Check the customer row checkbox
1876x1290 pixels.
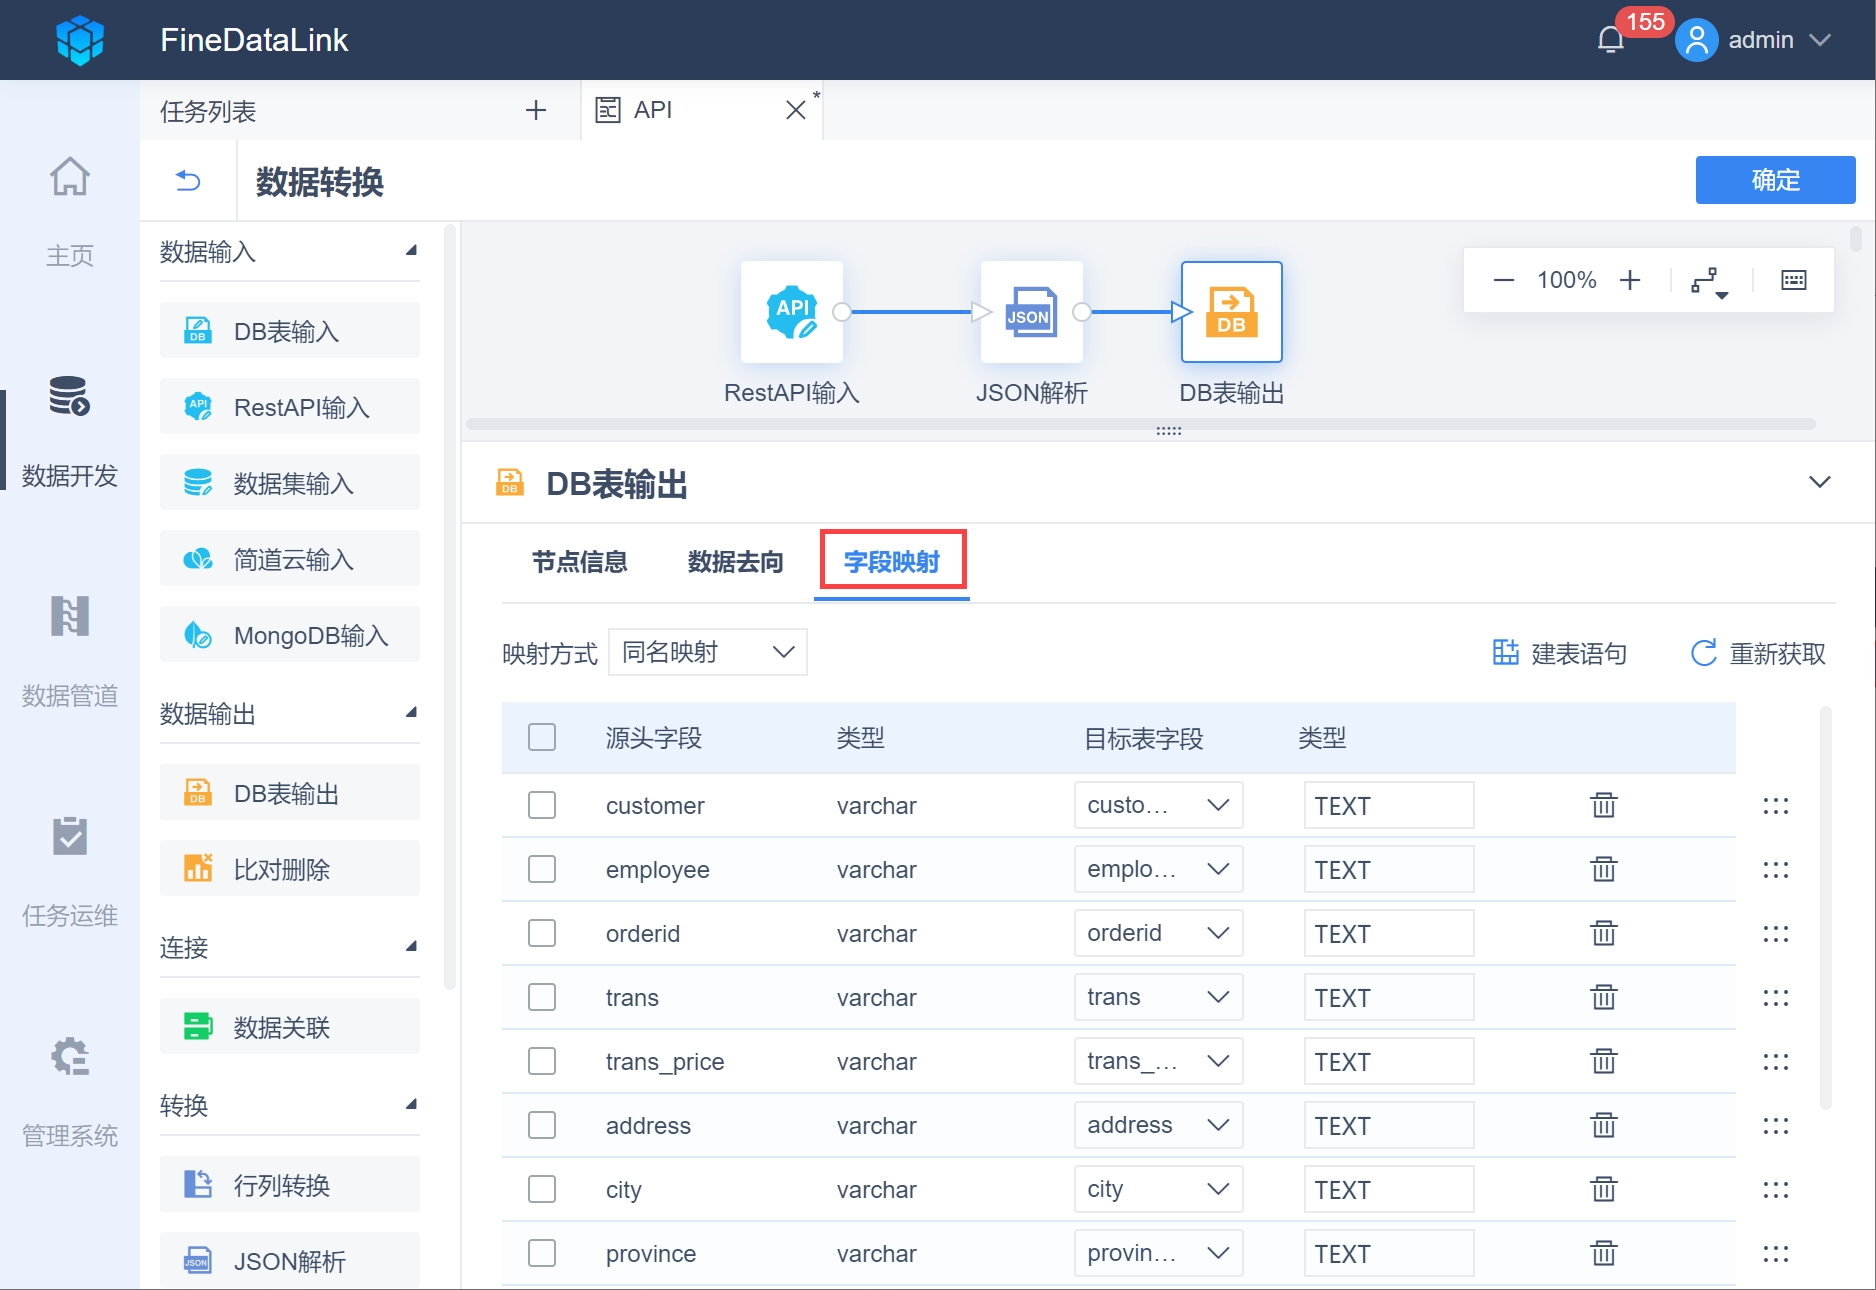click(x=542, y=805)
